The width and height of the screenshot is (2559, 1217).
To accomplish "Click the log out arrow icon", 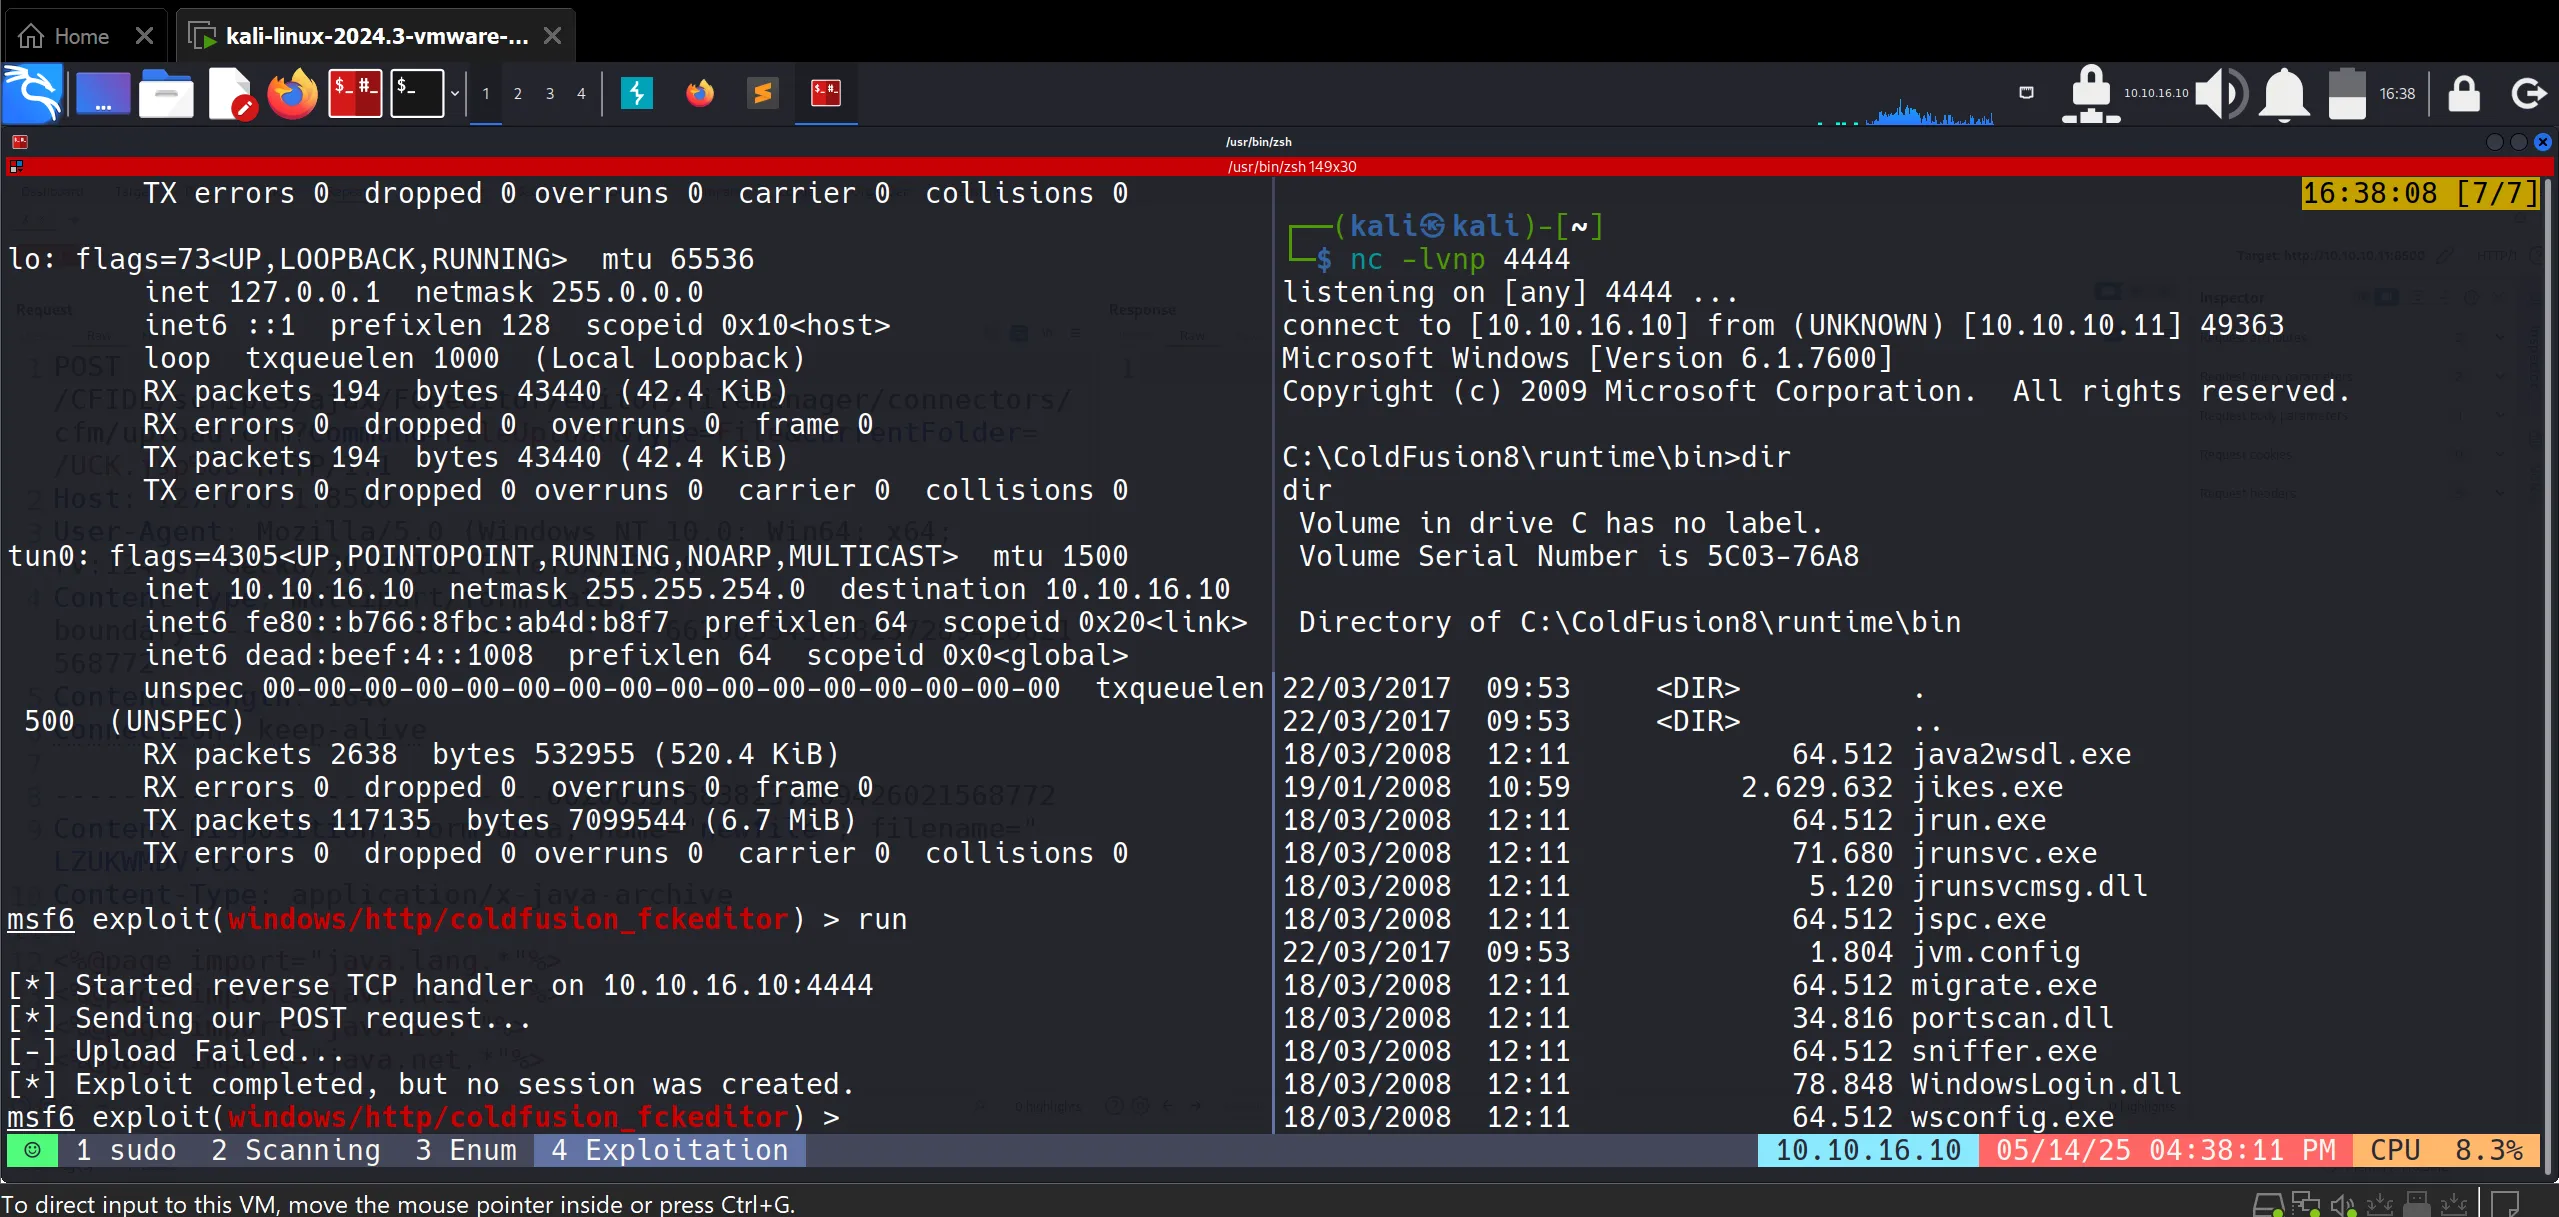I will point(2527,94).
